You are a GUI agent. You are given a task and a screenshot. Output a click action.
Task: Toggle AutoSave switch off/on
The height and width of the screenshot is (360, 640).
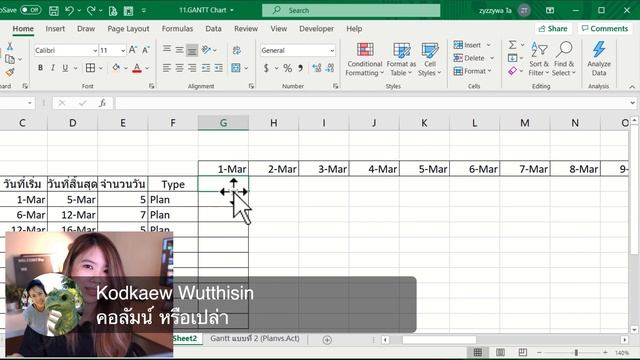(x=31, y=10)
